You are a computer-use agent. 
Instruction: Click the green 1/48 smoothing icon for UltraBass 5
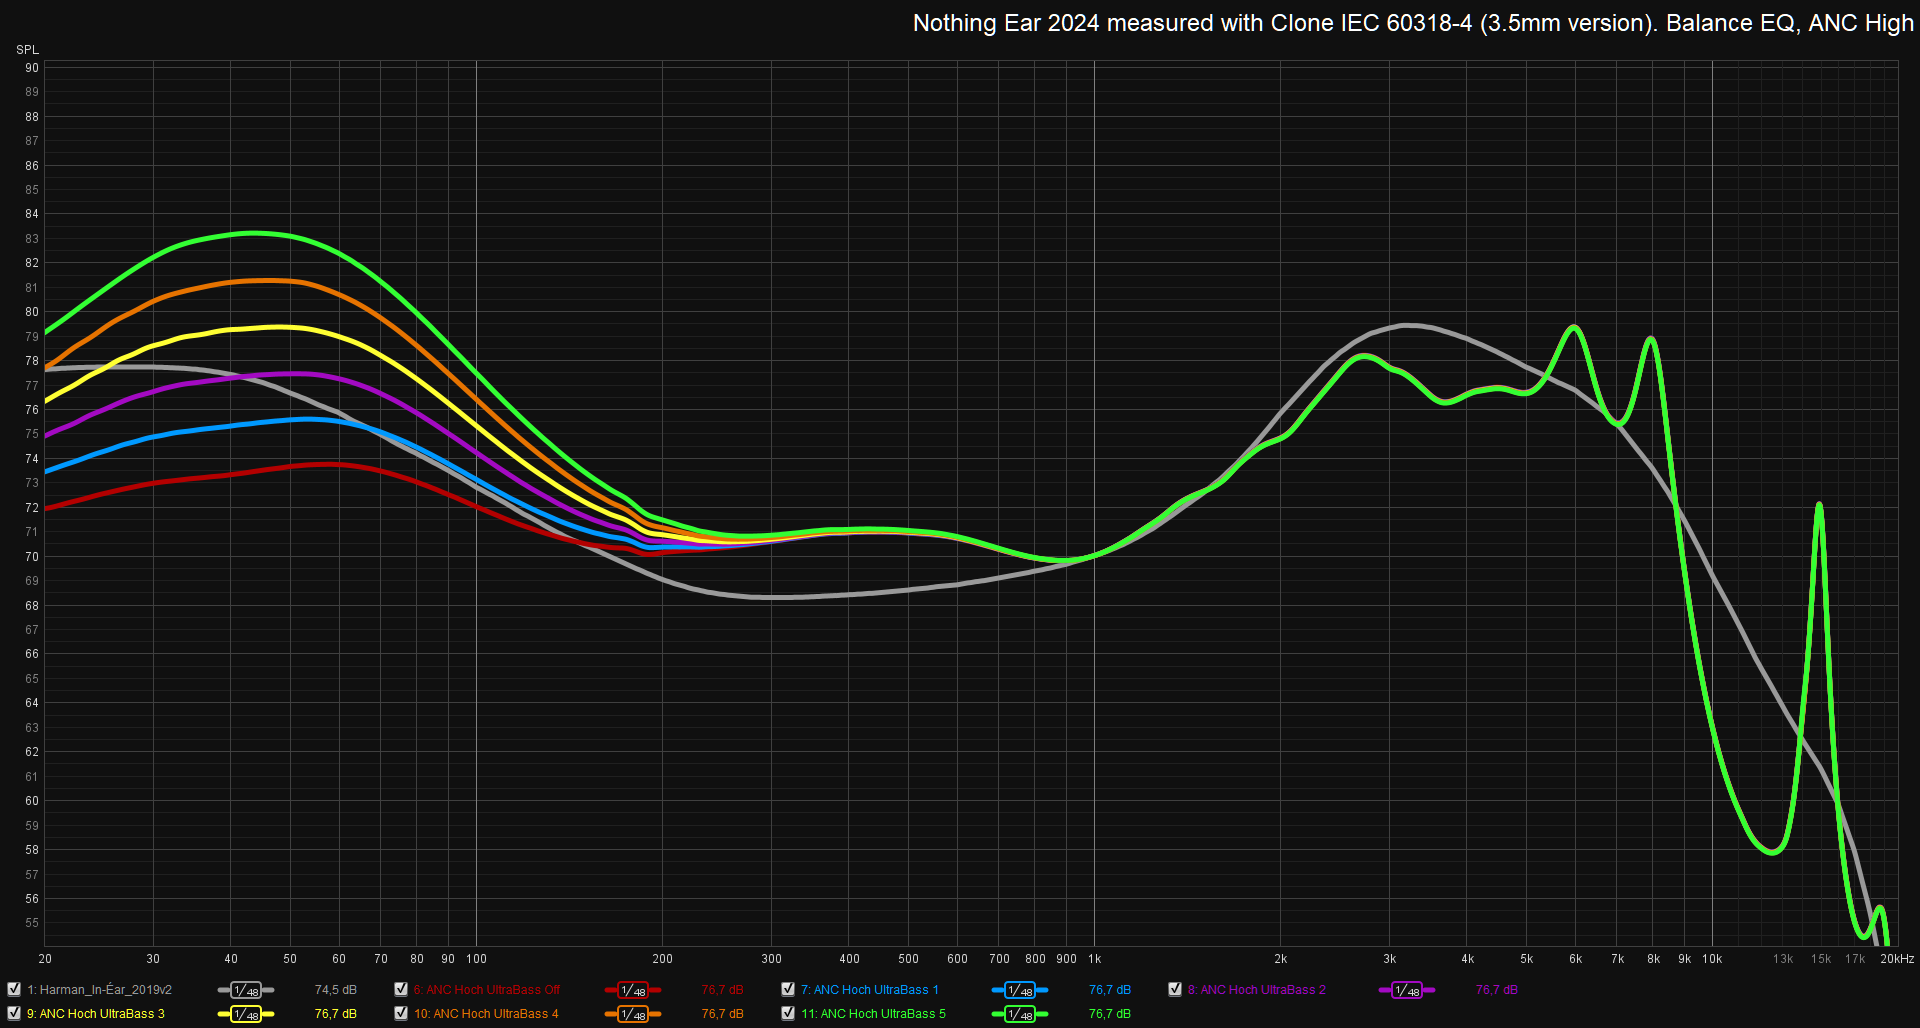pyautogui.click(x=1020, y=1014)
